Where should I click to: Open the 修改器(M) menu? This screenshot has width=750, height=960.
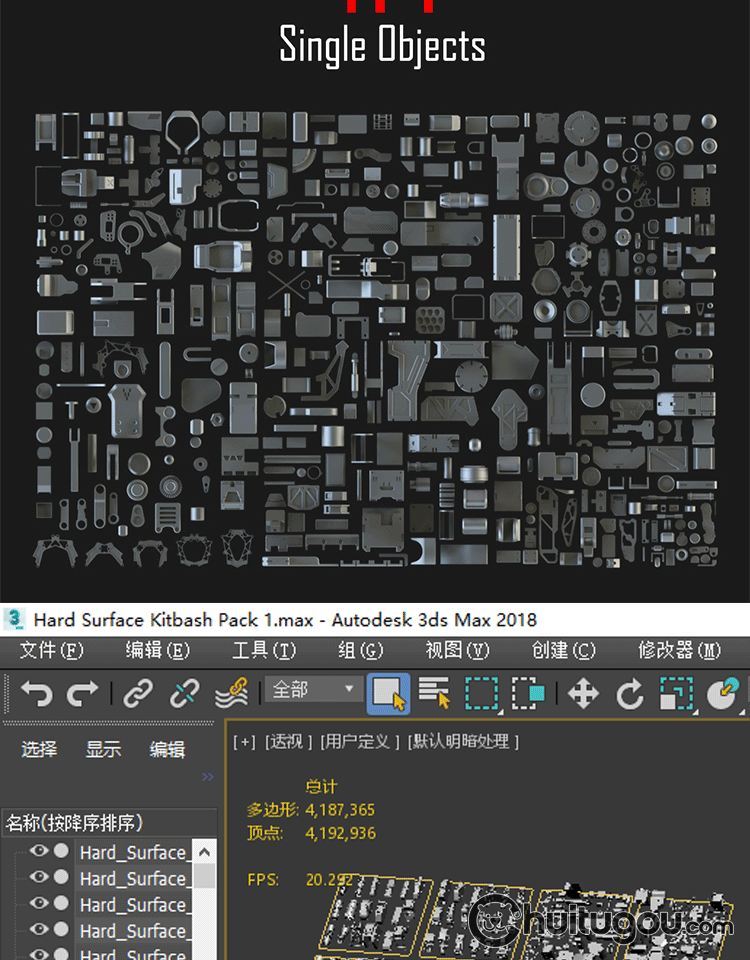(x=679, y=650)
